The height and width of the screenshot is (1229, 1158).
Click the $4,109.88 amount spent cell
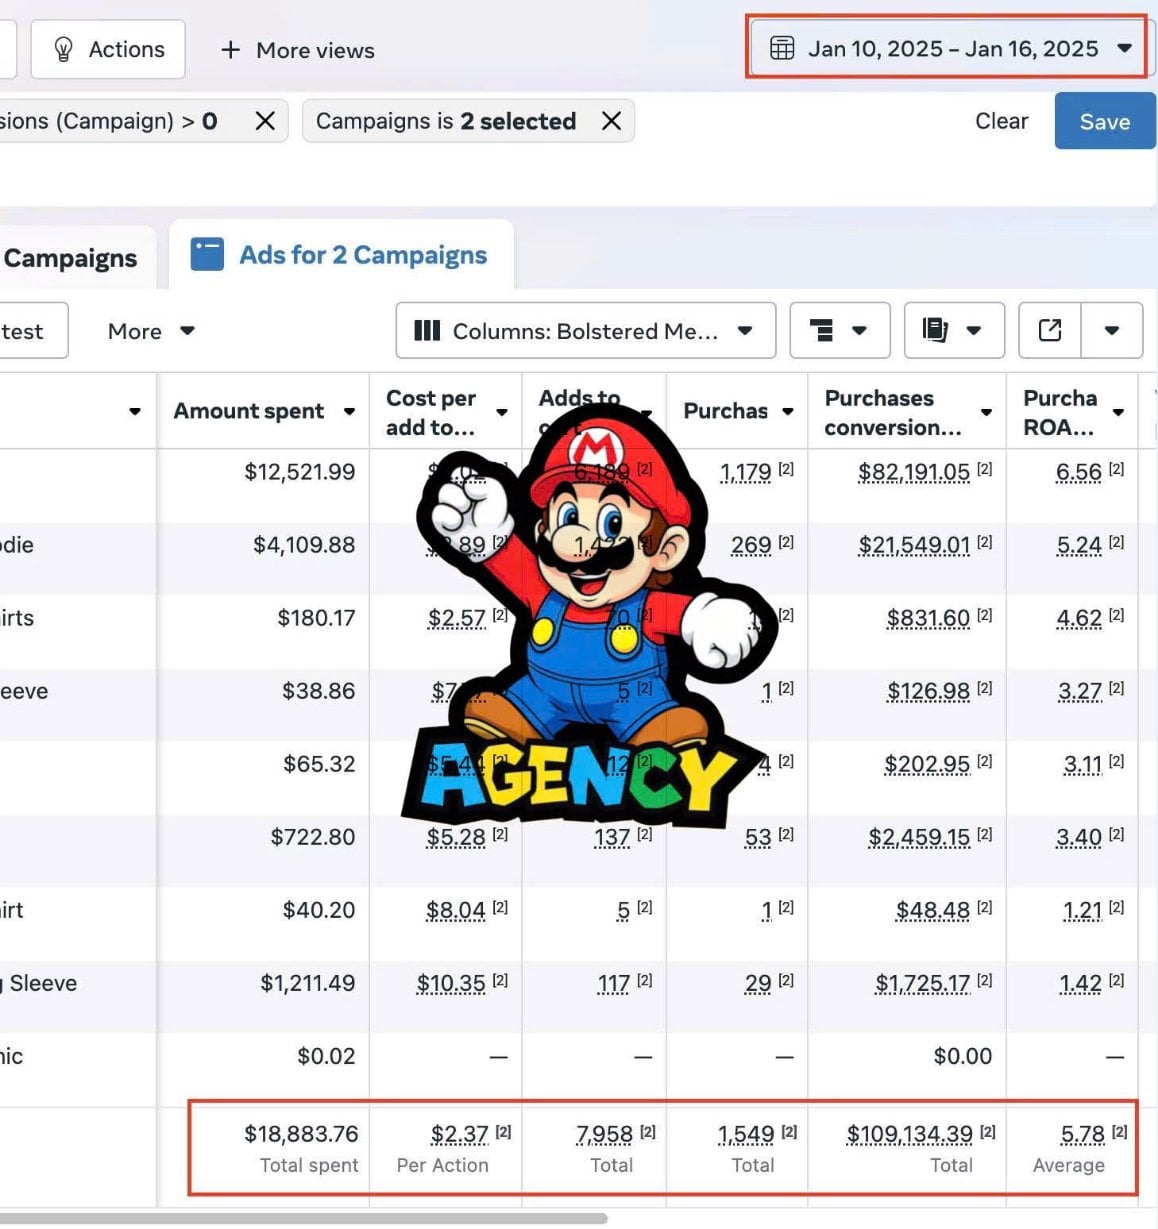click(304, 545)
